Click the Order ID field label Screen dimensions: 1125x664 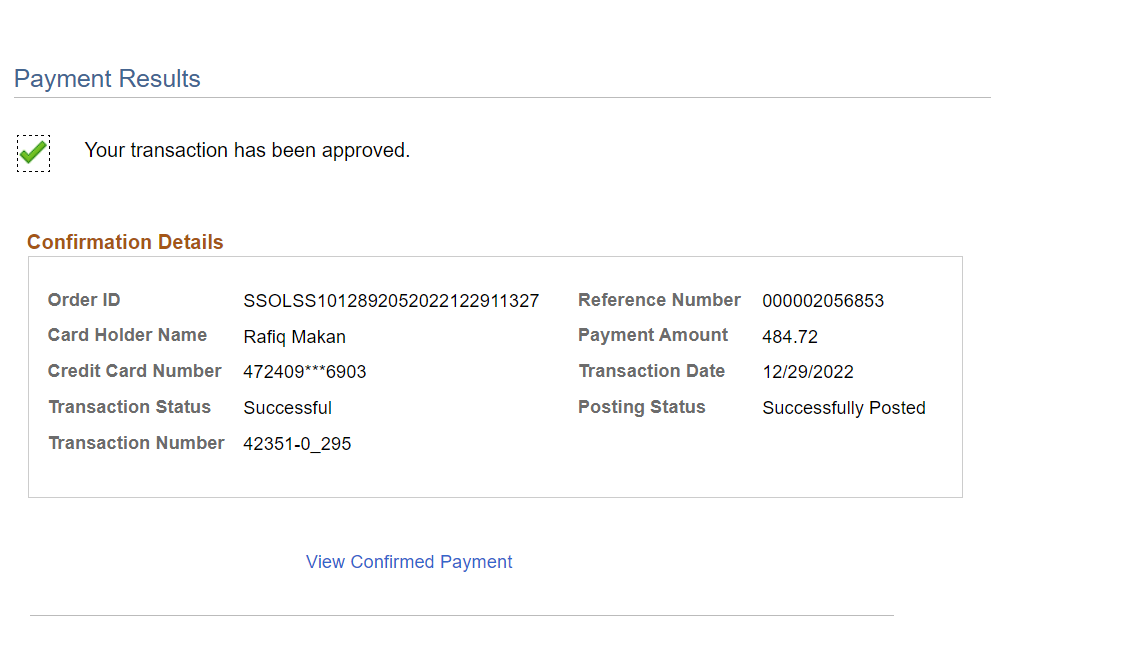pos(84,300)
